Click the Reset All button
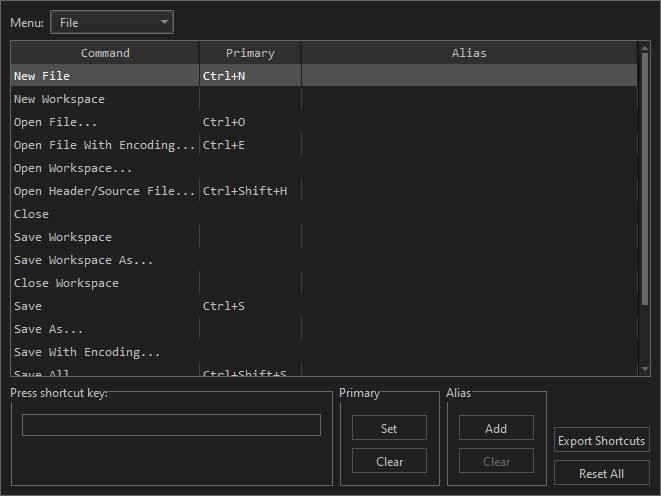Viewport: 661px width, 496px height. pyautogui.click(x=602, y=473)
